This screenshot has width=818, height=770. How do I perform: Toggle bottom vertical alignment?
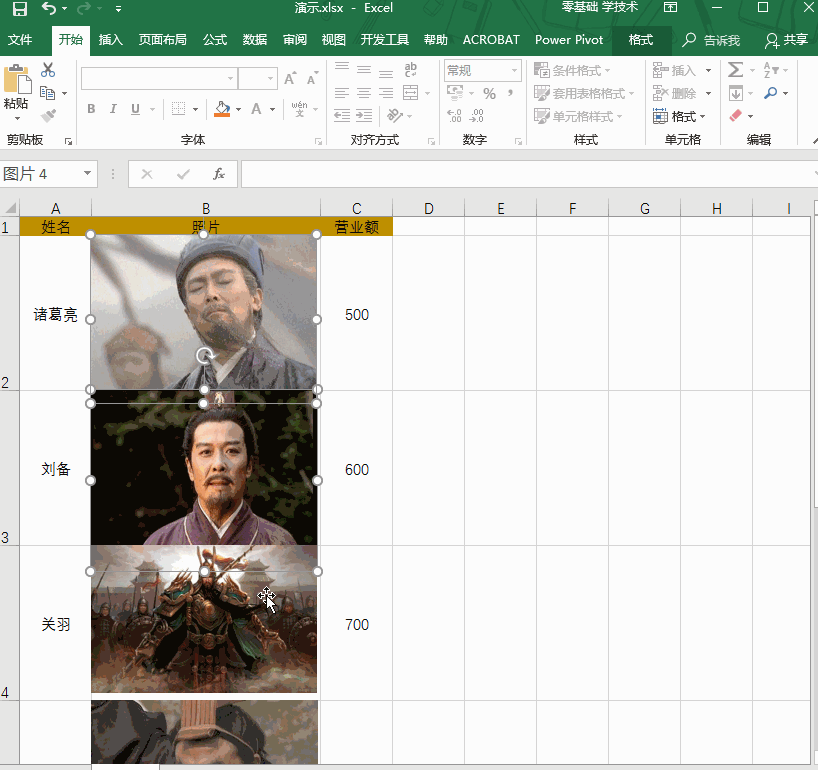386,72
